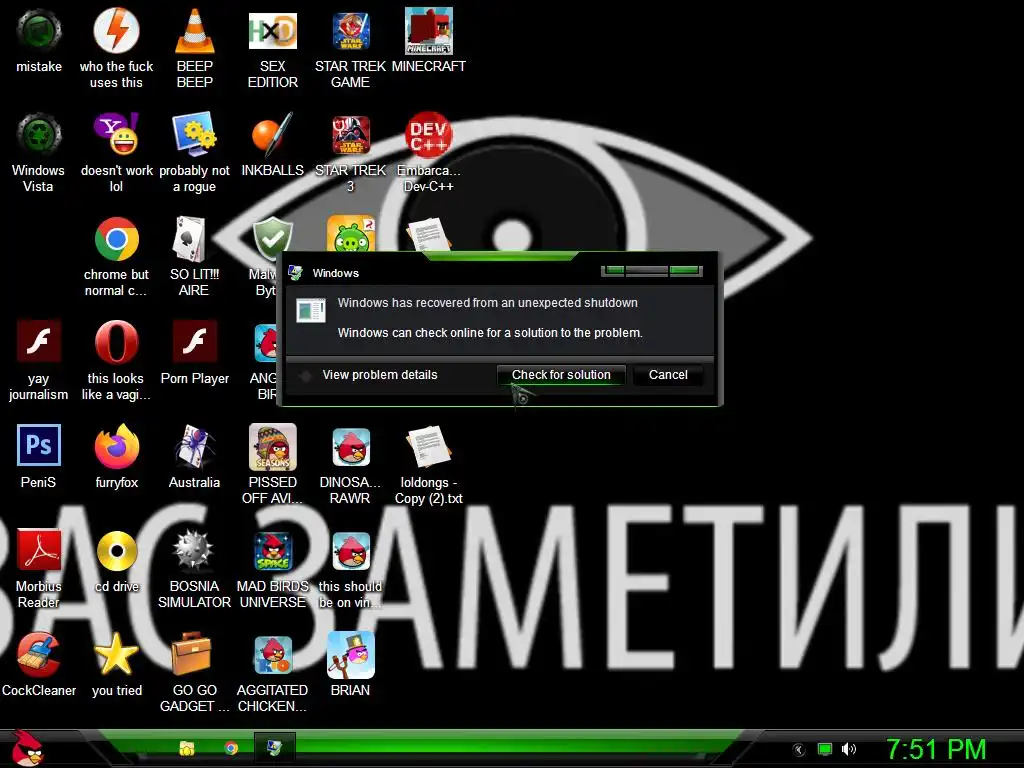1024x768 pixels.
Task: Open the Angry Bird Start menu button
Action: pyautogui.click(x=27, y=748)
